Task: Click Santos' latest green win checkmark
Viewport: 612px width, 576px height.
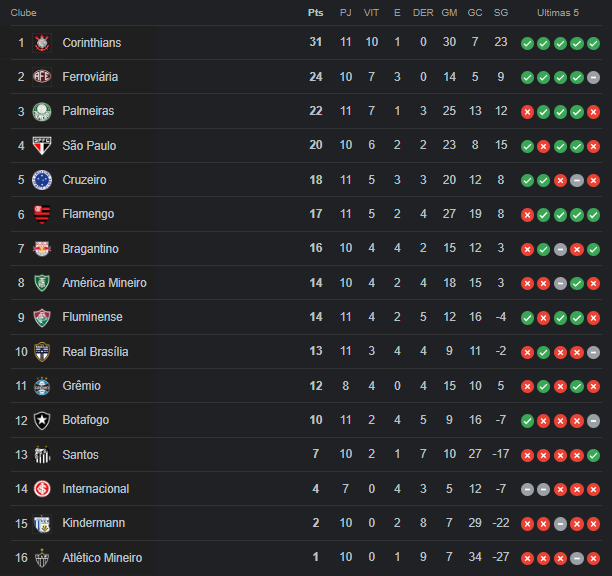Action: point(593,455)
